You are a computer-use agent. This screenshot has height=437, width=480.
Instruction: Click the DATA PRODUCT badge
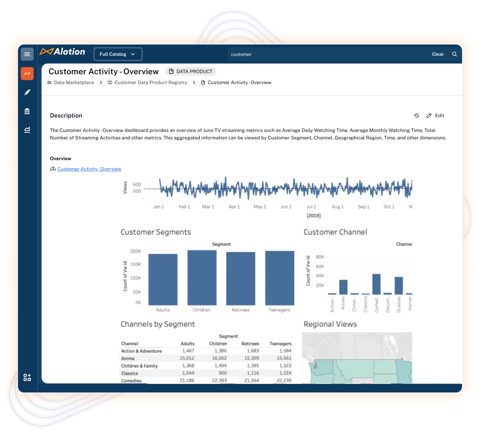pyautogui.click(x=191, y=71)
